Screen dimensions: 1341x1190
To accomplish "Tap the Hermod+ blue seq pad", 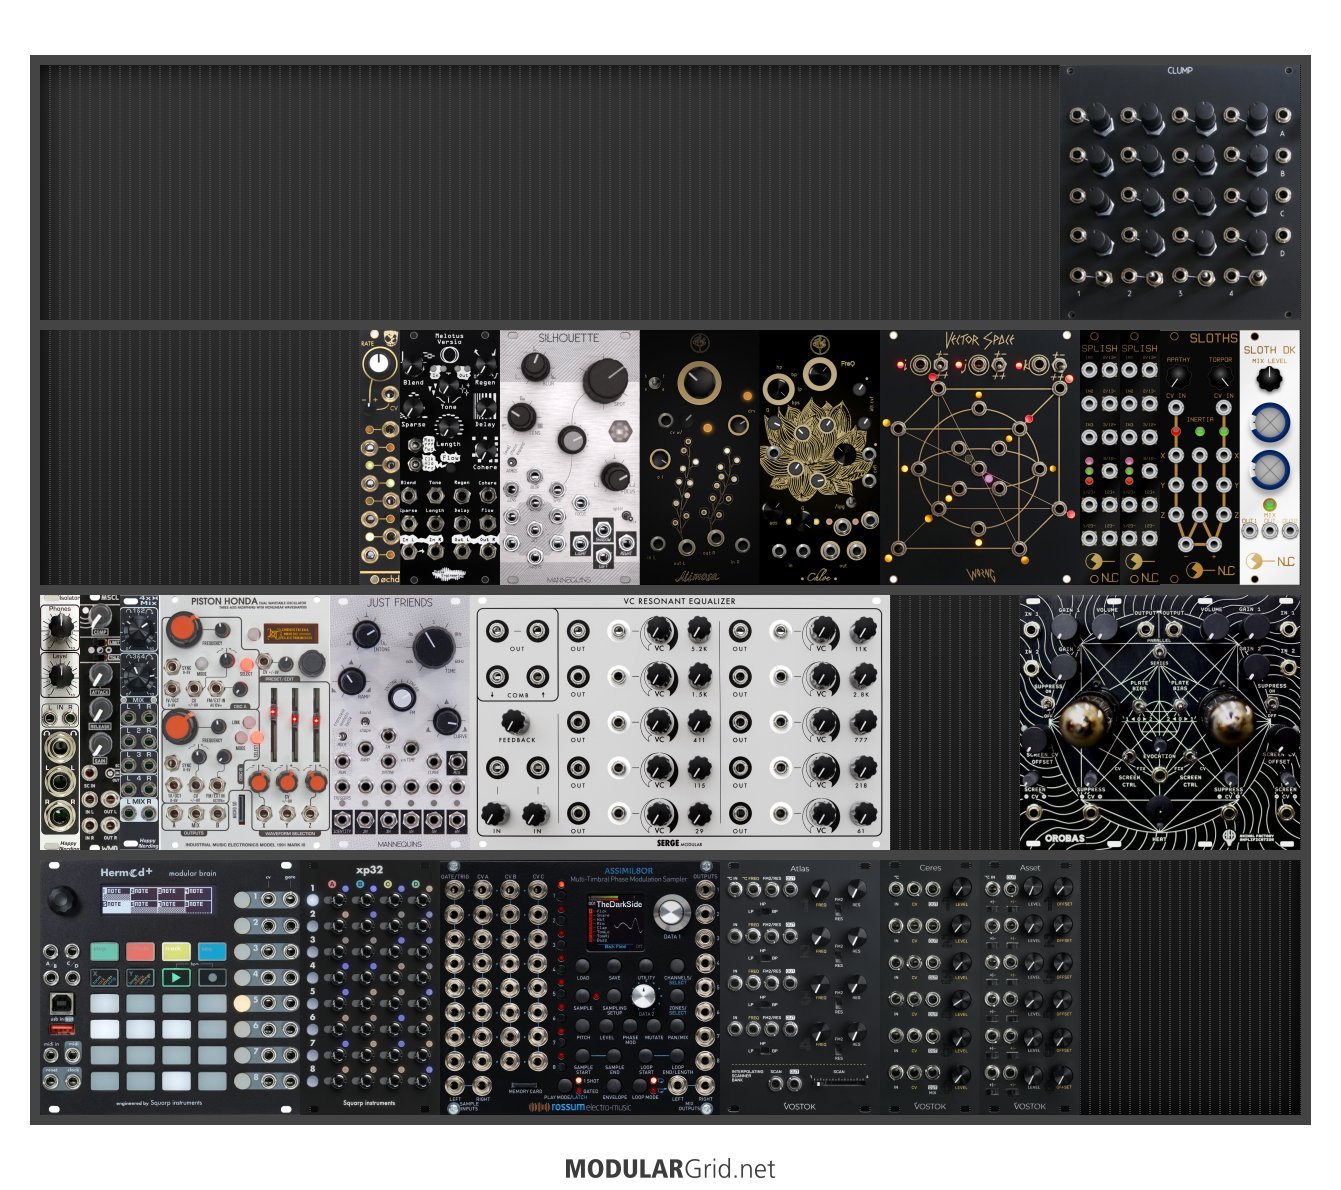I will point(212,951).
